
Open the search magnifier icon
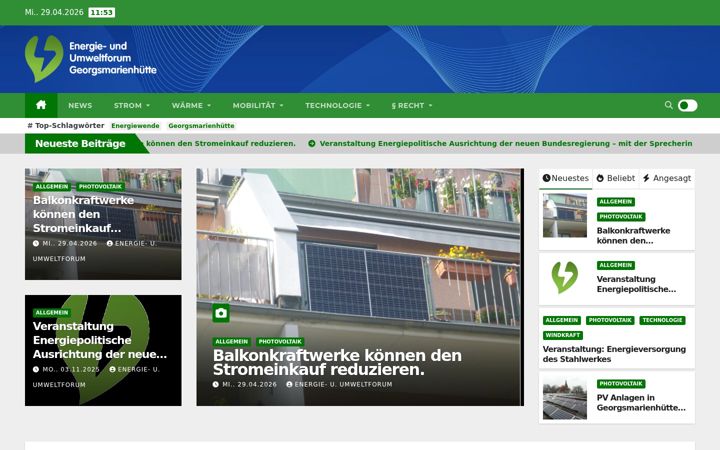tap(669, 105)
